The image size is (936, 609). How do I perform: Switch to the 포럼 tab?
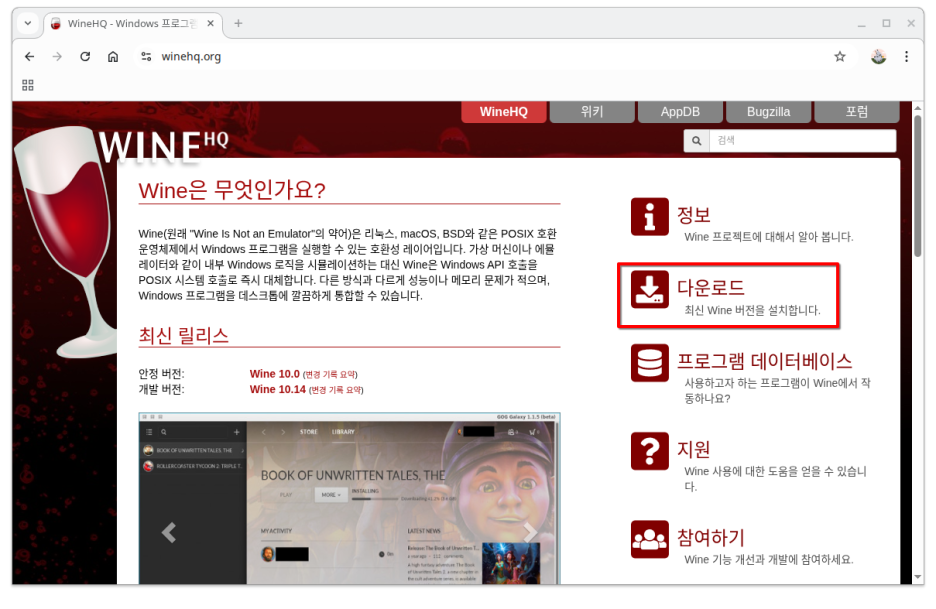[x=857, y=112]
